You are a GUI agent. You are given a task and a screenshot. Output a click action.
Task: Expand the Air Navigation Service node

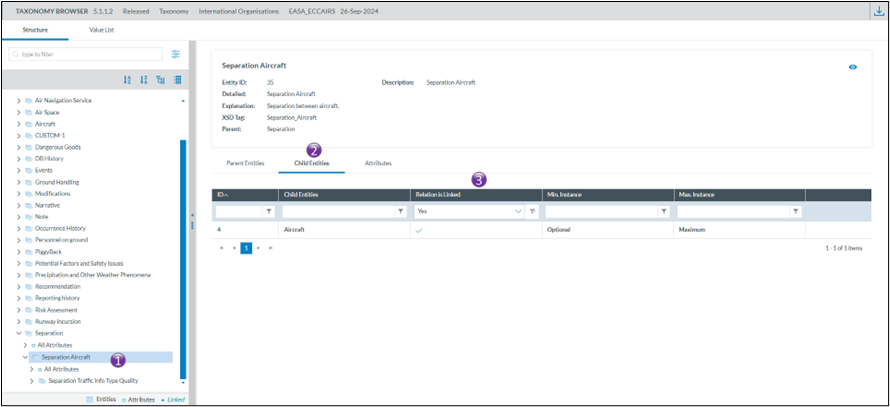tap(18, 101)
